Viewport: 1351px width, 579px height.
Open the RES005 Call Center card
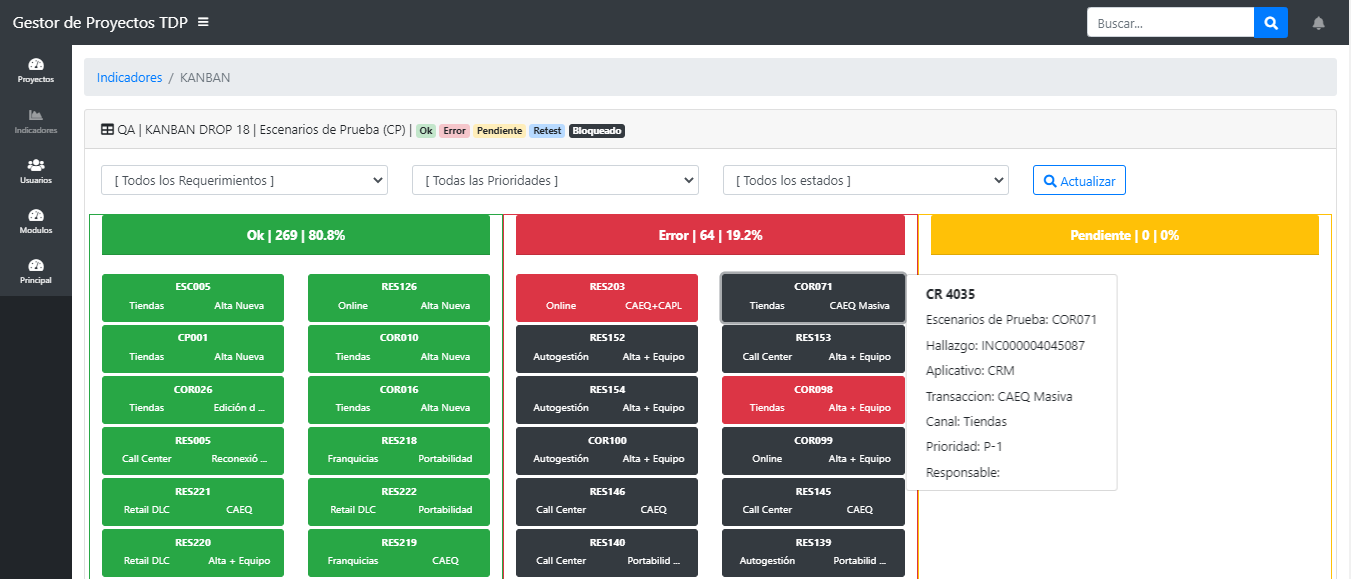(x=193, y=450)
